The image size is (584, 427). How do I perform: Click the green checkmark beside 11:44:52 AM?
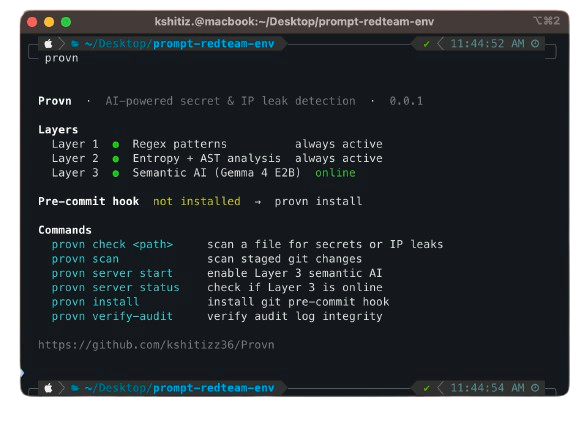(x=426, y=44)
